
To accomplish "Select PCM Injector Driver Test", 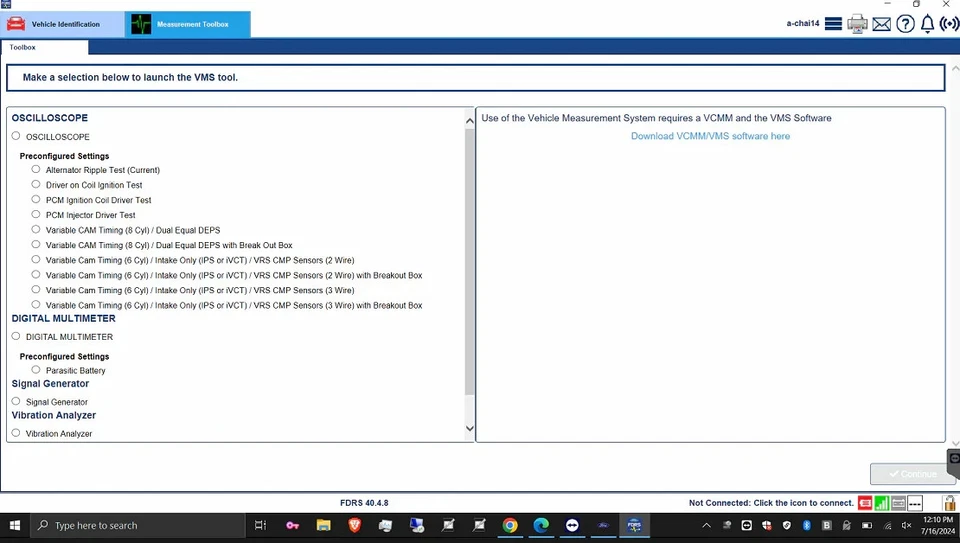I will click(x=36, y=214).
